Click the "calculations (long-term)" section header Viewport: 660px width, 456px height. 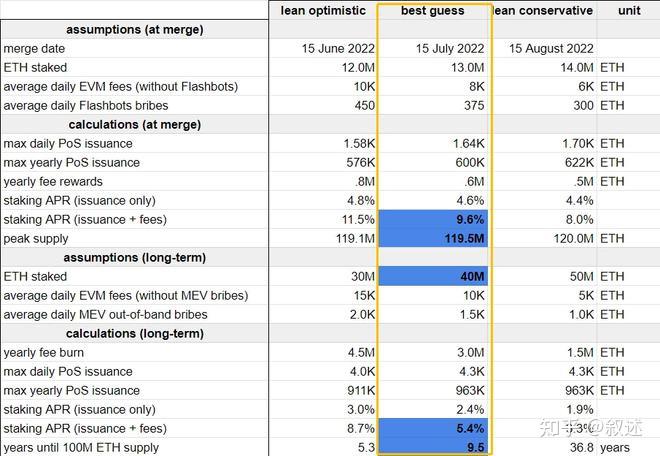133,333
